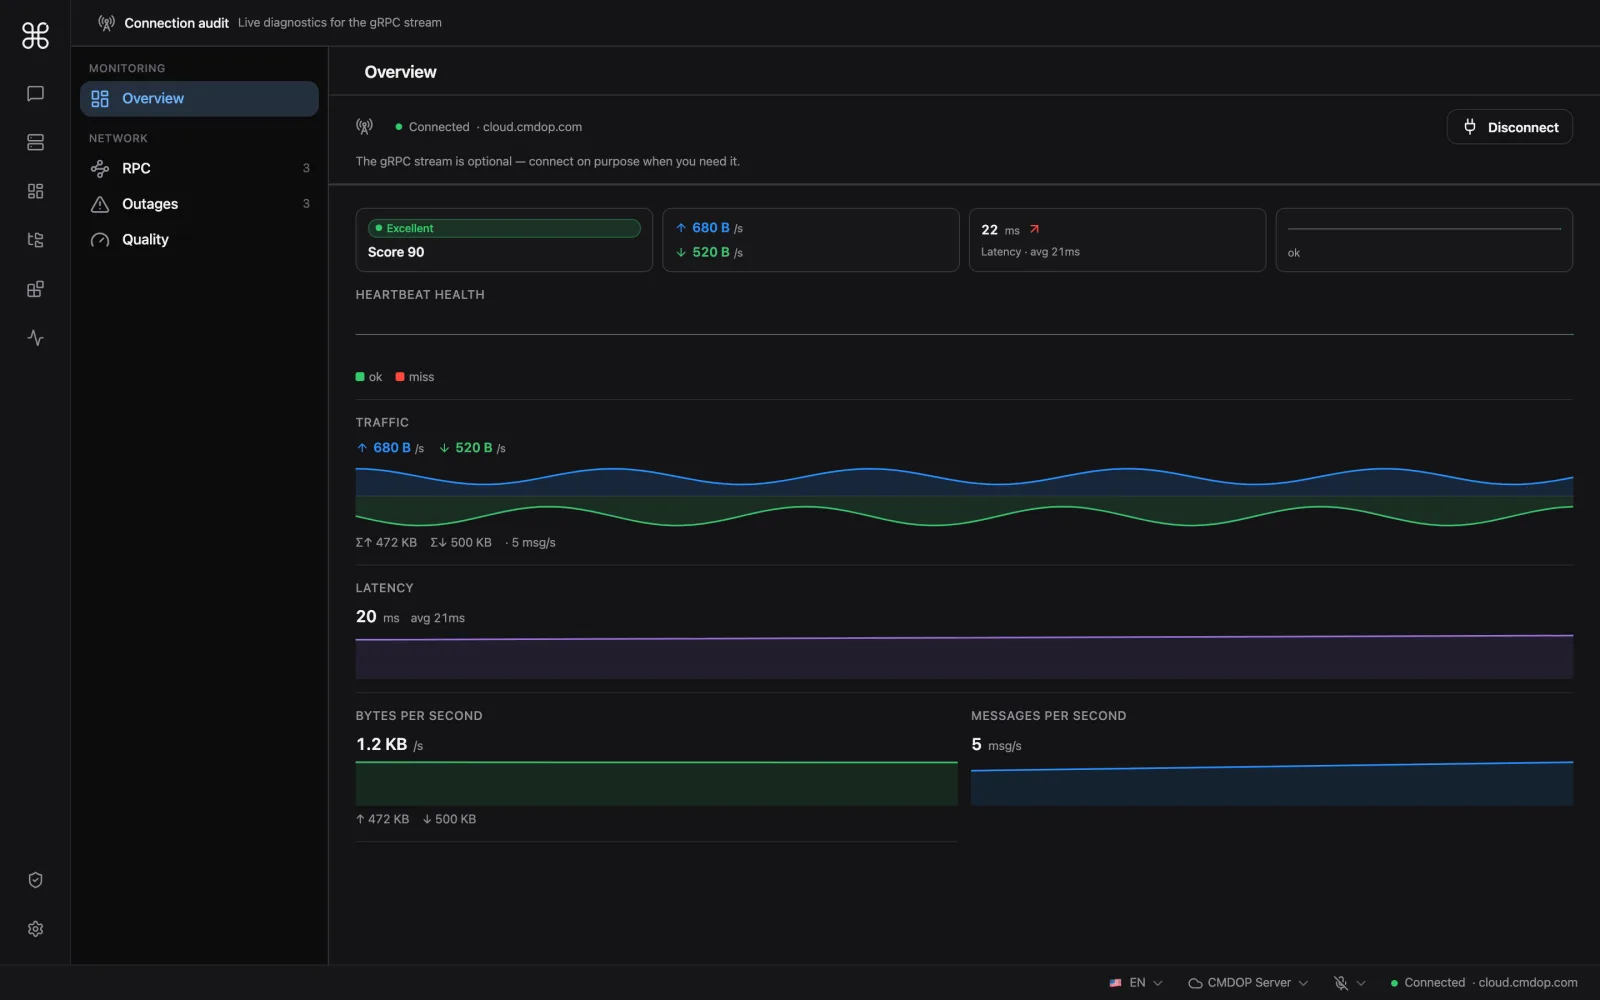This screenshot has width=1600, height=1000.
Task: Click the Outages count badge 3
Action: tap(306, 204)
